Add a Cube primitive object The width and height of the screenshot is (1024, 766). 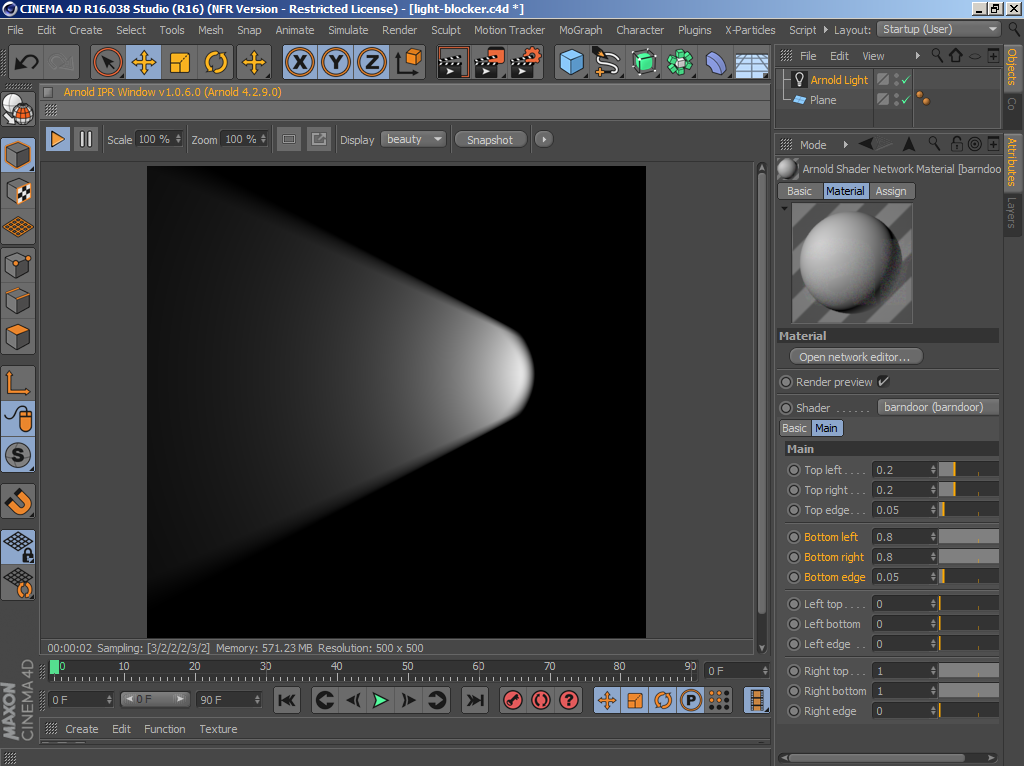[x=572, y=63]
